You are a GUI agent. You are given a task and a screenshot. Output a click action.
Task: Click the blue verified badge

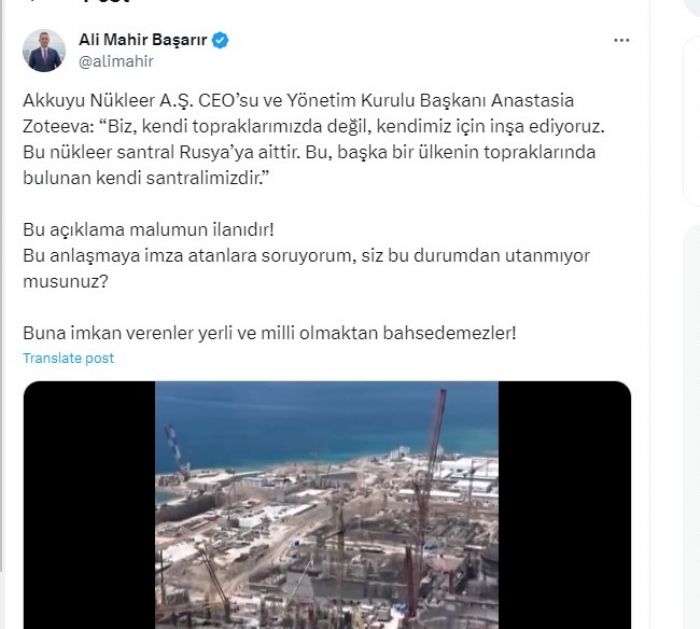pos(220,40)
